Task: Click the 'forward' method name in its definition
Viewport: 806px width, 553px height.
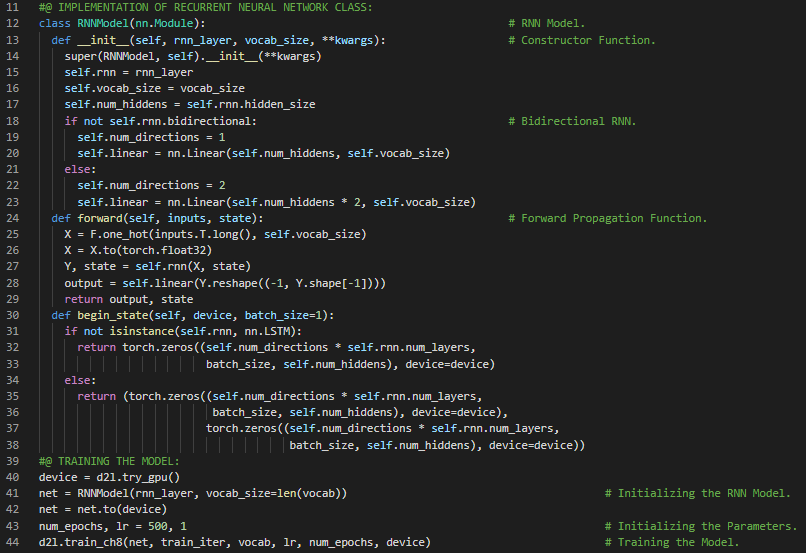Action: tap(98, 218)
